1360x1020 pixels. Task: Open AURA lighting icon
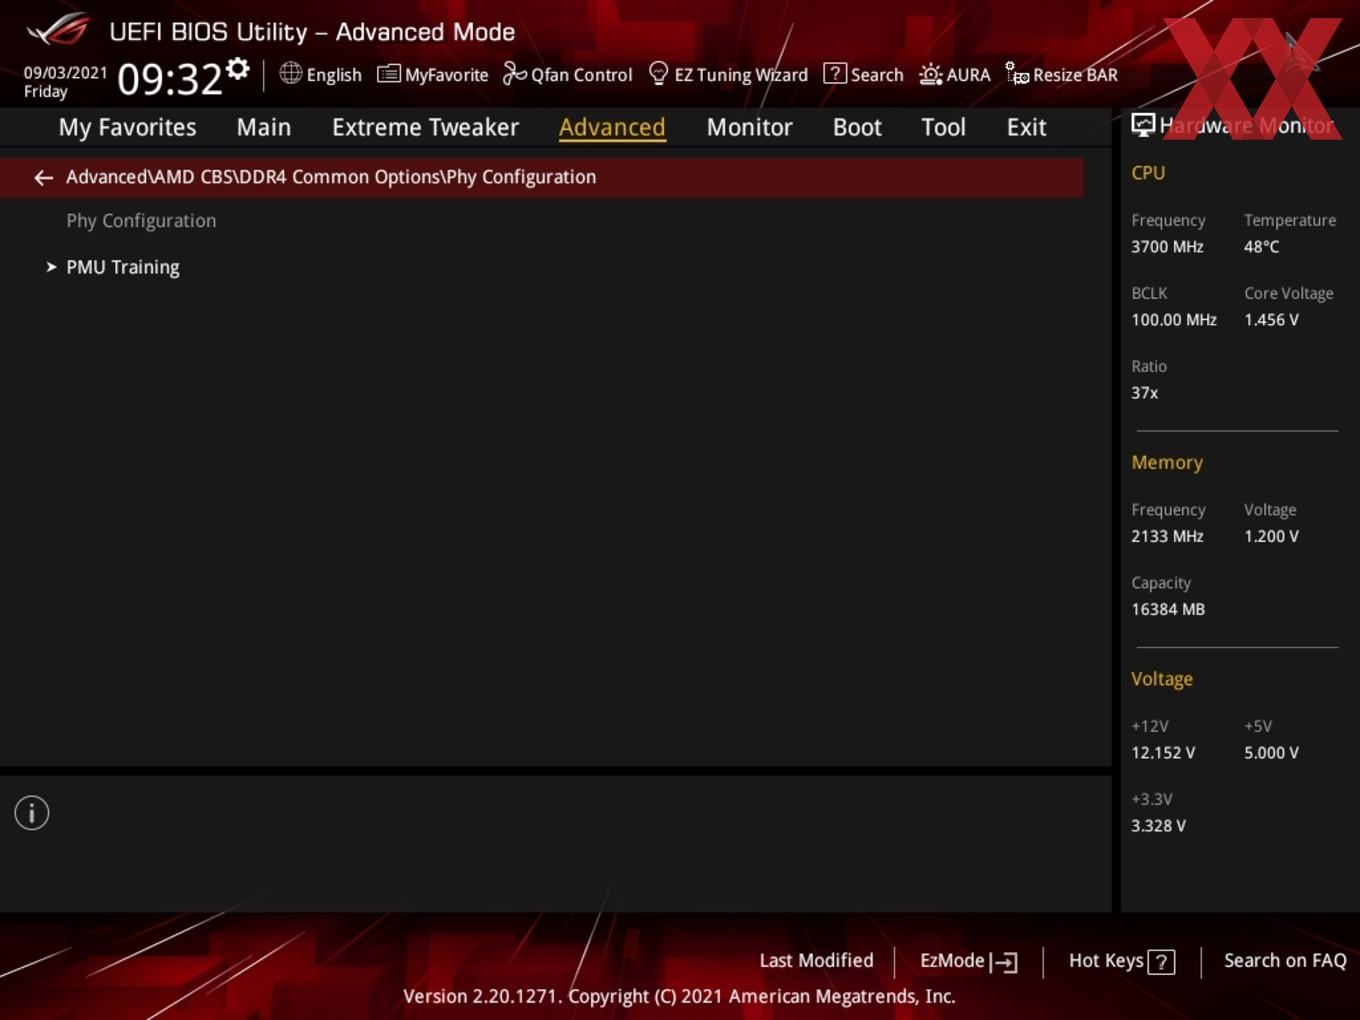(930, 74)
